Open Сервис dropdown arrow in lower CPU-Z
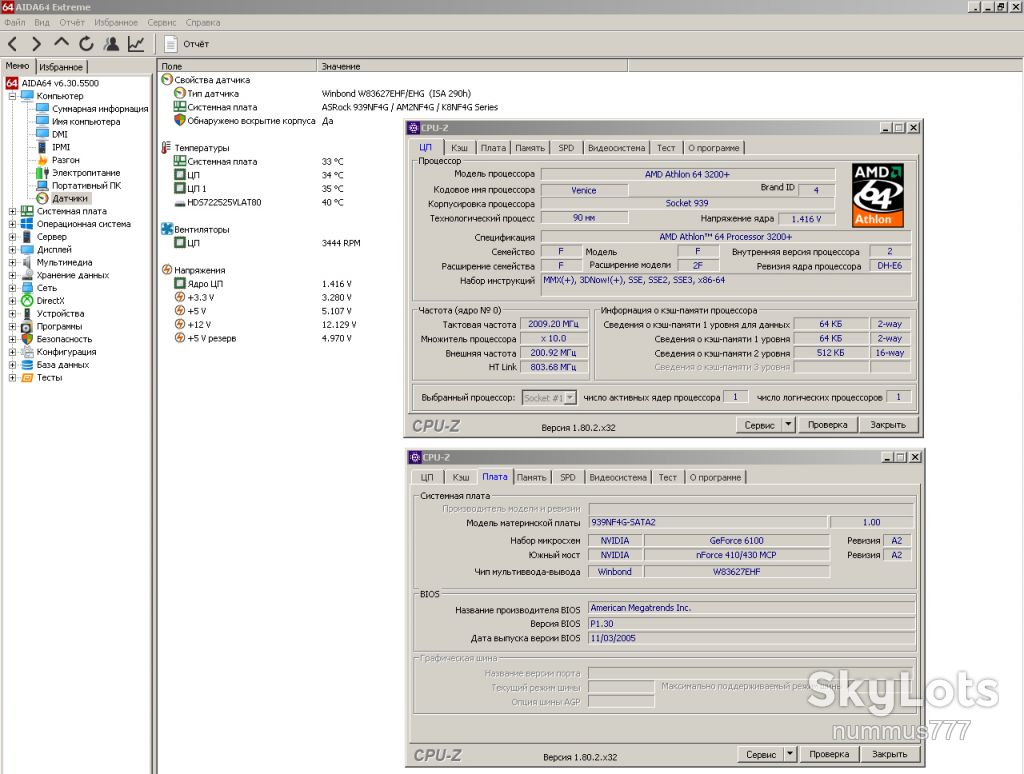The height and width of the screenshot is (774, 1024). pyautogui.click(x=790, y=754)
